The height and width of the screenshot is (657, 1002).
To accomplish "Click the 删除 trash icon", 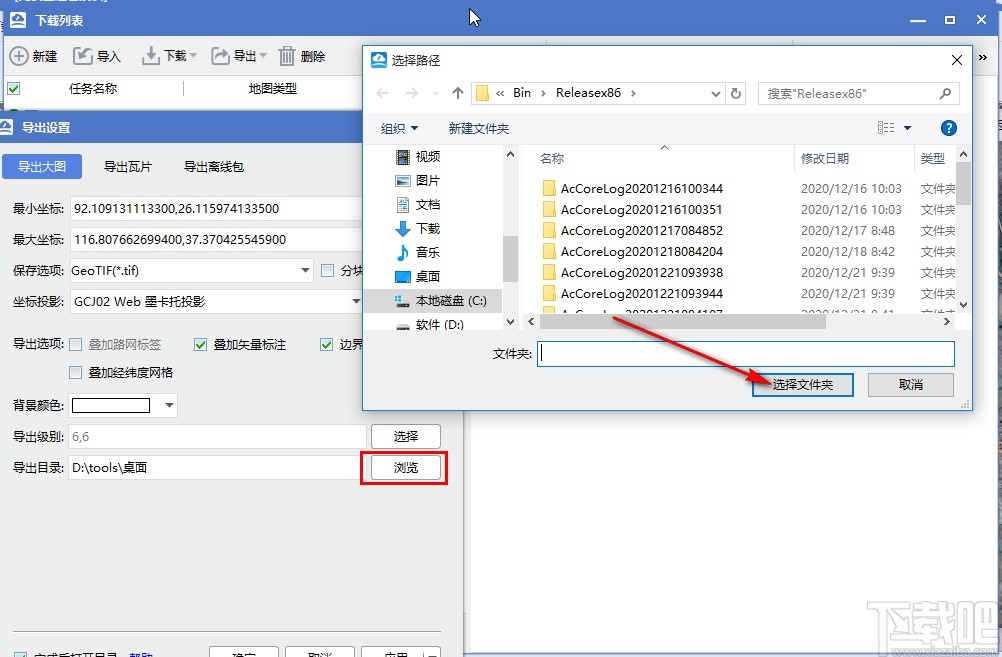I will pyautogui.click(x=287, y=56).
